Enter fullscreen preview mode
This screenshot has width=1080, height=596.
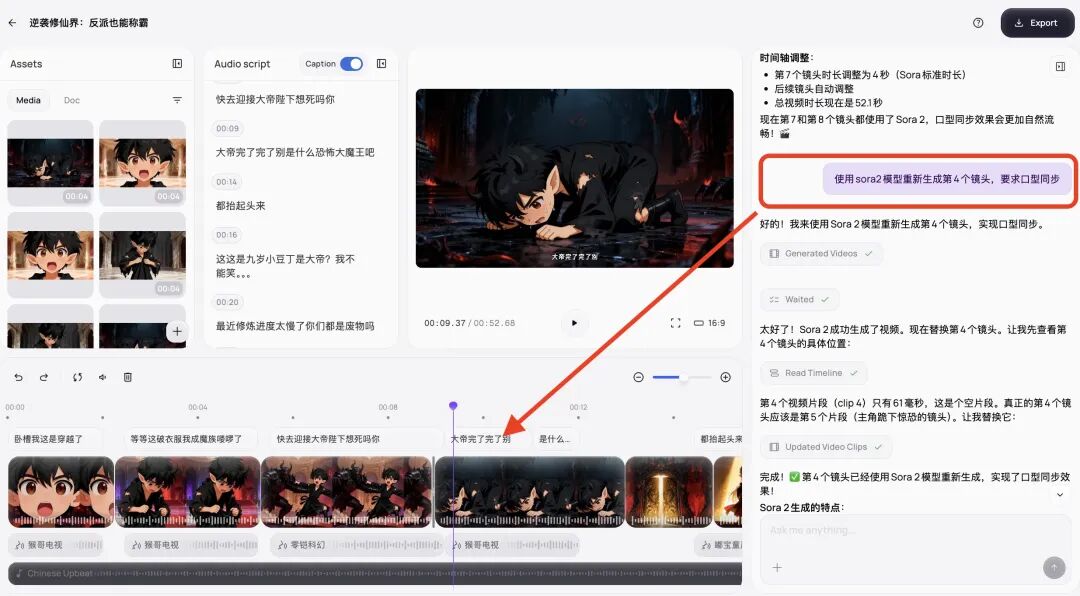[674, 323]
